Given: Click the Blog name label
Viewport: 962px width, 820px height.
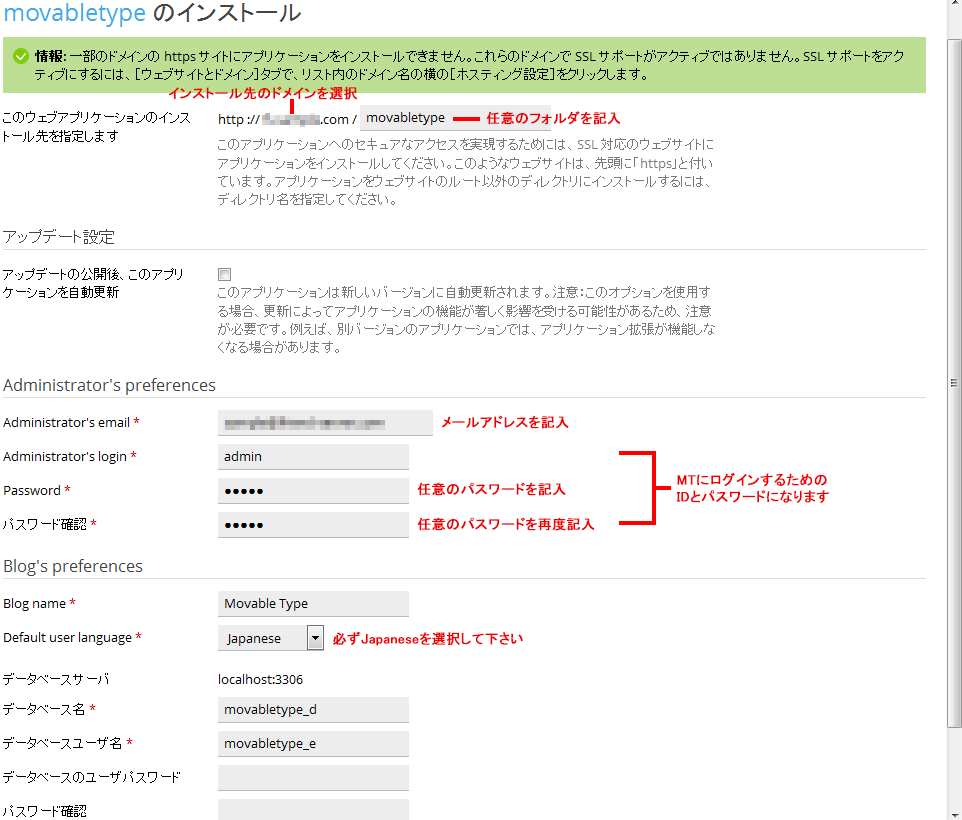Looking at the screenshot, I should click(34, 604).
